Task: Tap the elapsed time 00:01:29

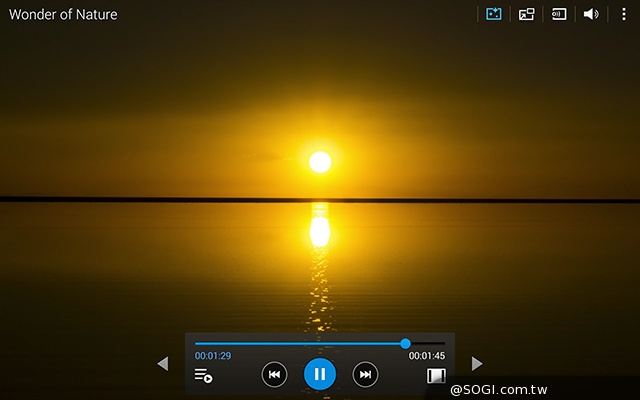Action: [213, 356]
